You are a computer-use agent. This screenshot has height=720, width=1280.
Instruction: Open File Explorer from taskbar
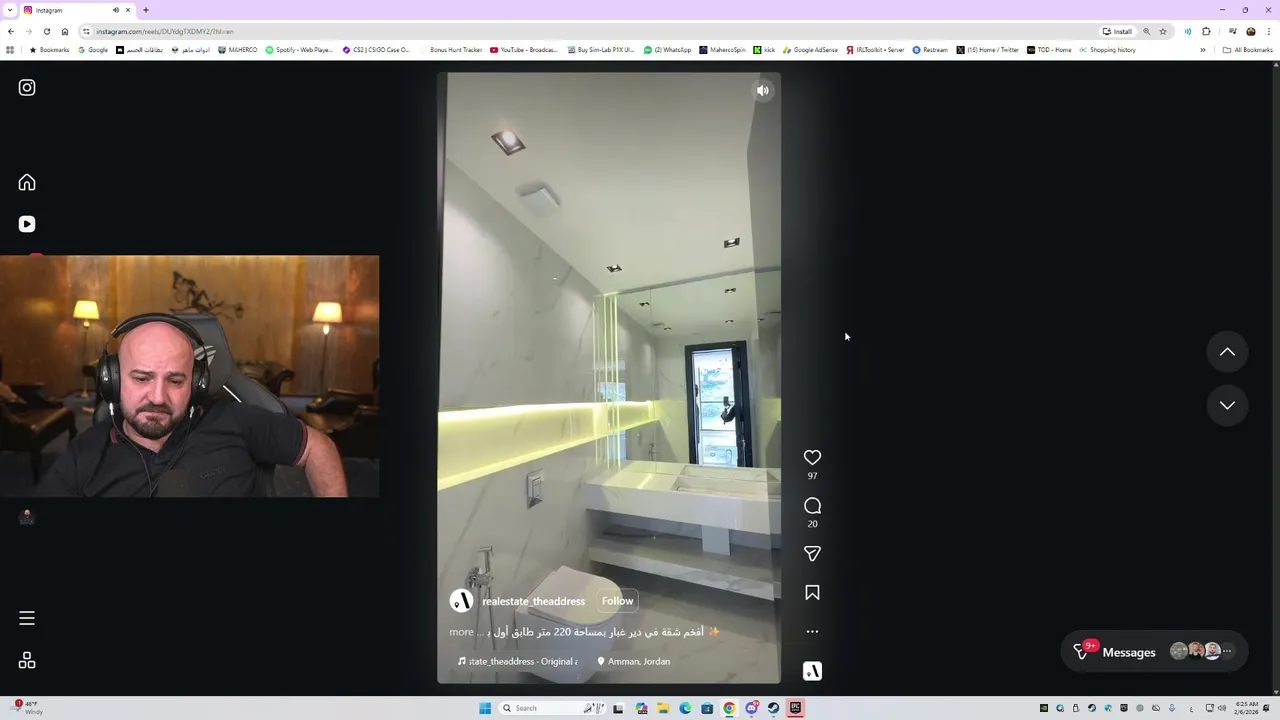tap(662, 708)
